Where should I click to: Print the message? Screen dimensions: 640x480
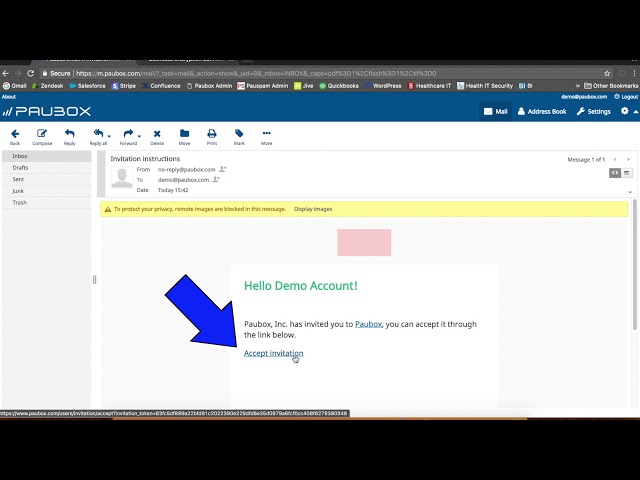pyautogui.click(x=212, y=137)
